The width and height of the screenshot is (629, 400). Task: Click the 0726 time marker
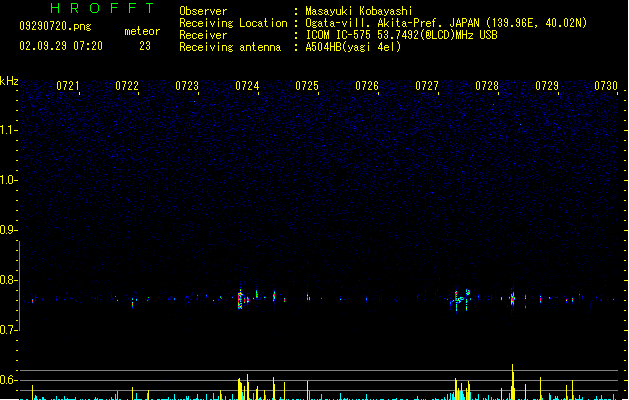coord(367,86)
